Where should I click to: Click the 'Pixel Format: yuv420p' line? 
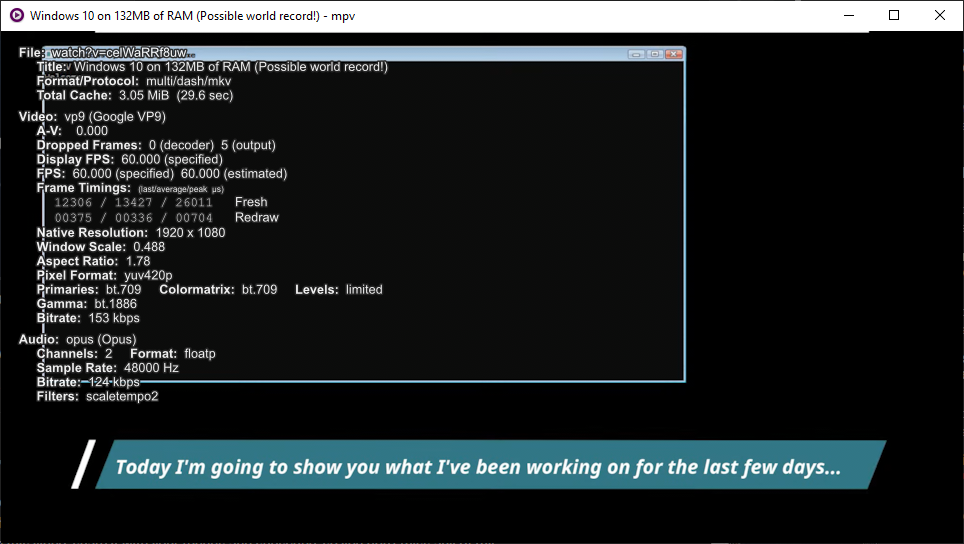(x=105, y=275)
